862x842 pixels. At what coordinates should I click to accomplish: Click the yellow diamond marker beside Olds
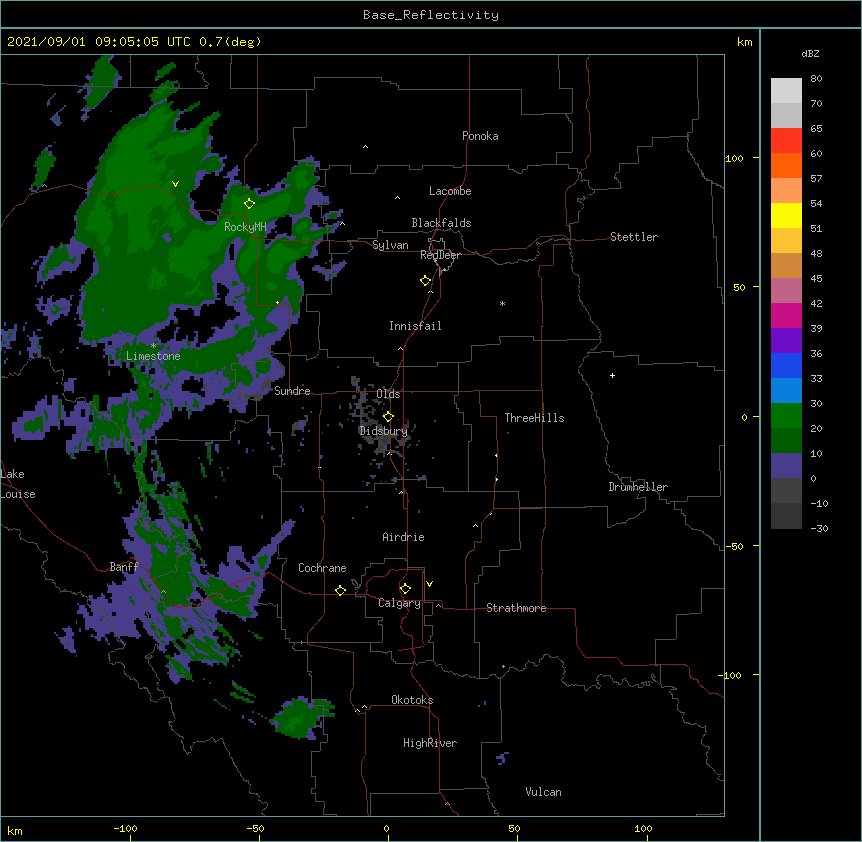click(388, 417)
